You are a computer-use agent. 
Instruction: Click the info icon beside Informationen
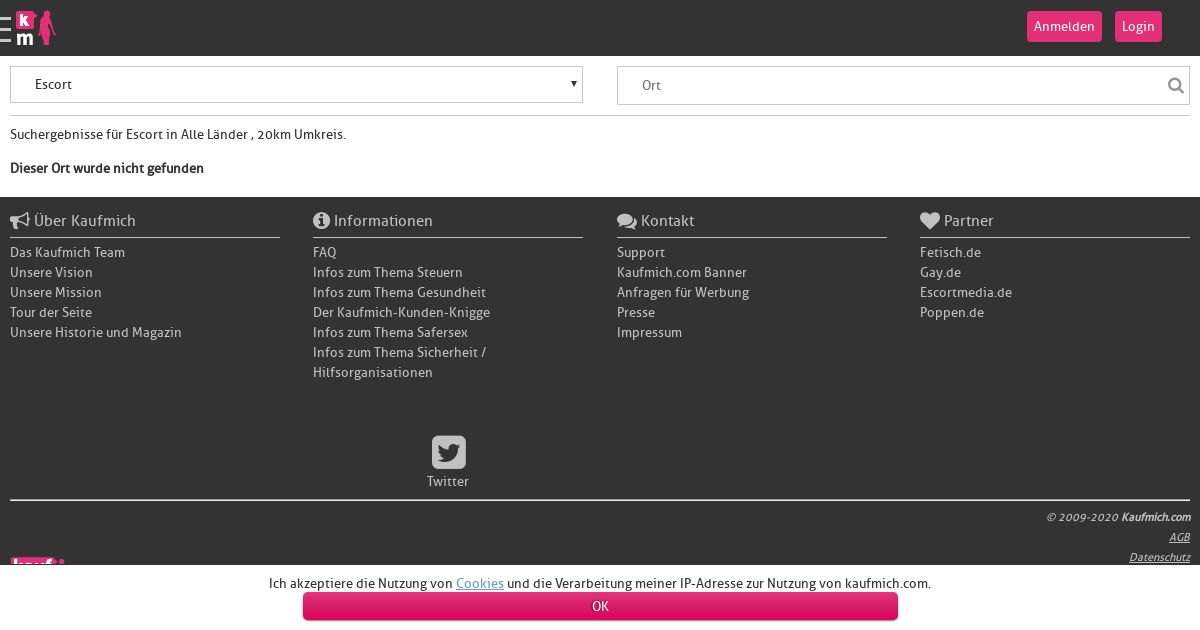pos(321,220)
